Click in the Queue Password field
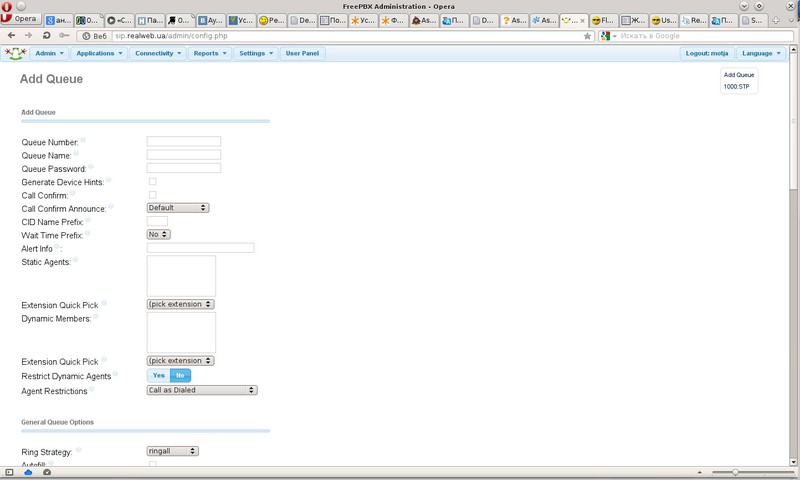Image resolution: width=800 pixels, height=480 pixels. click(x=184, y=168)
